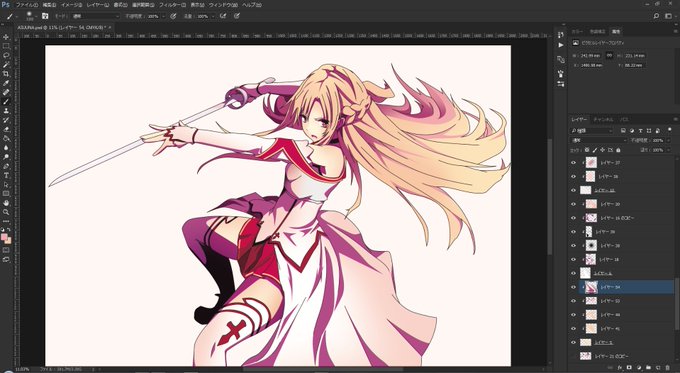Create a new layer group

(648, 368)
